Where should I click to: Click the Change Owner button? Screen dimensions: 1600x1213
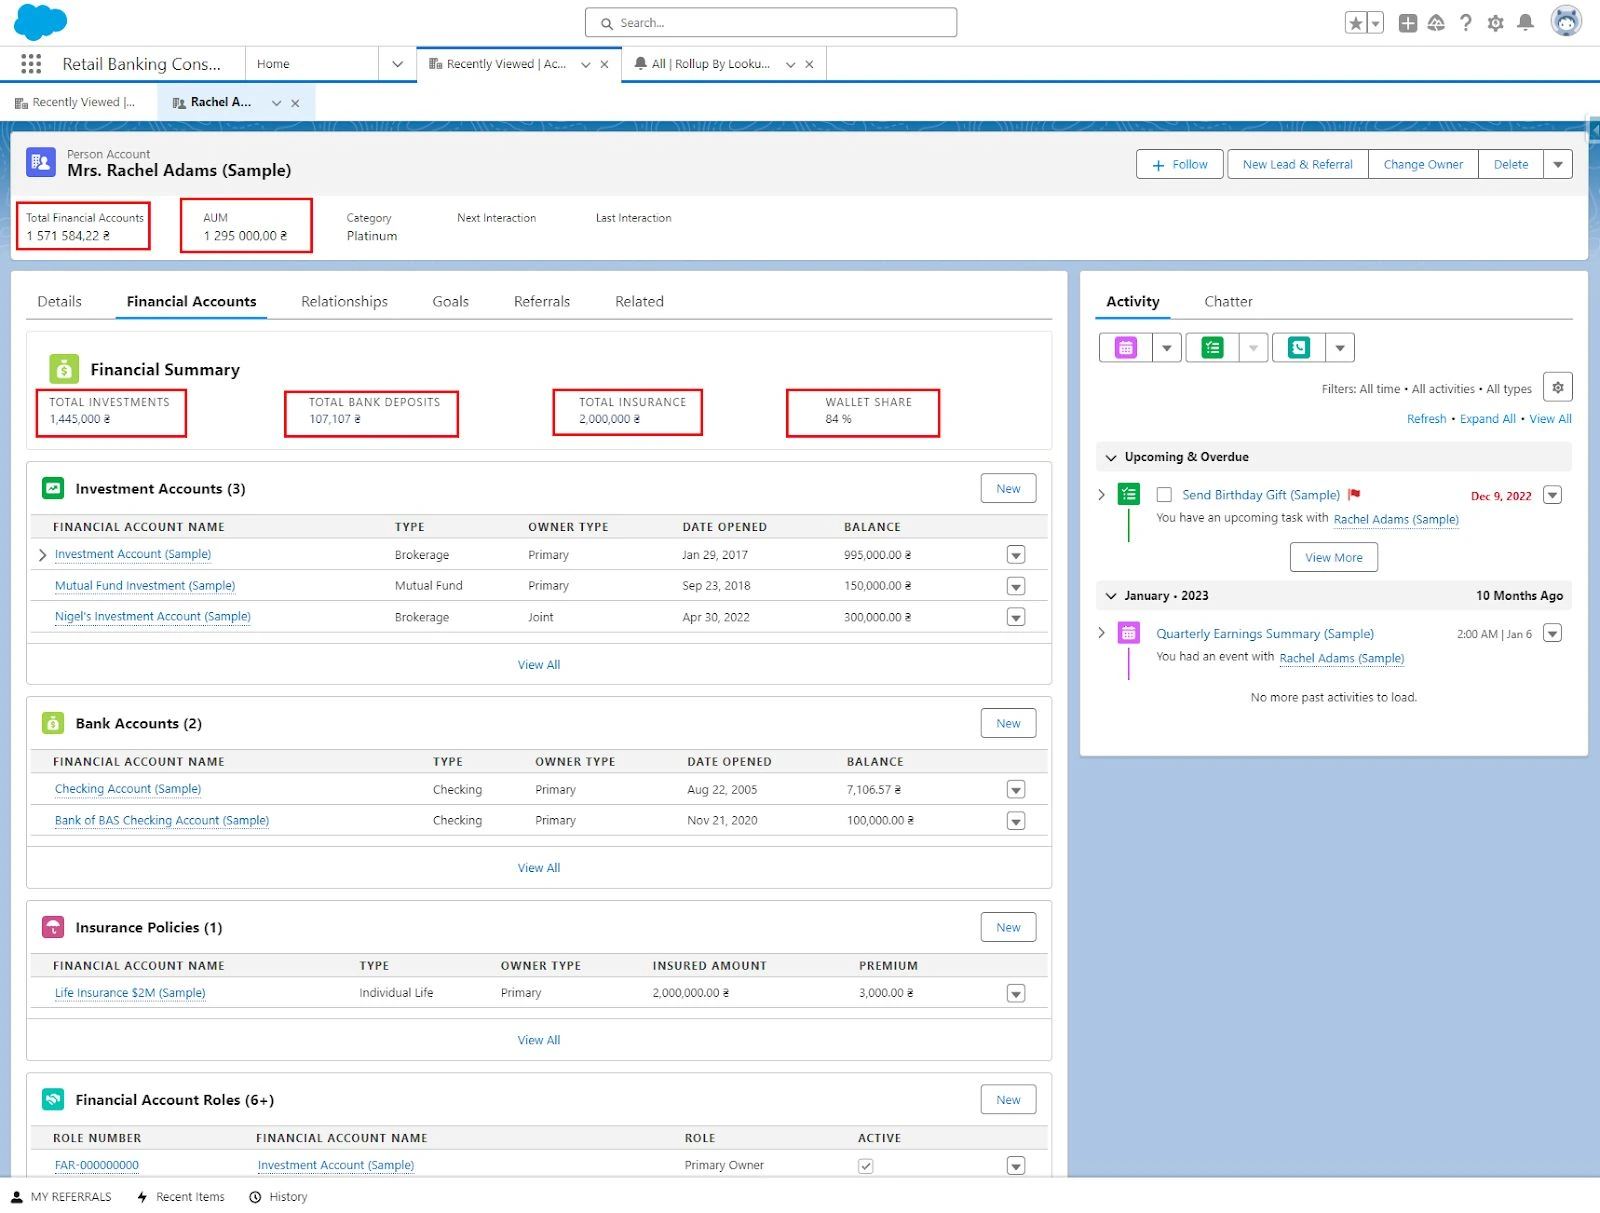click(1423, 164)
